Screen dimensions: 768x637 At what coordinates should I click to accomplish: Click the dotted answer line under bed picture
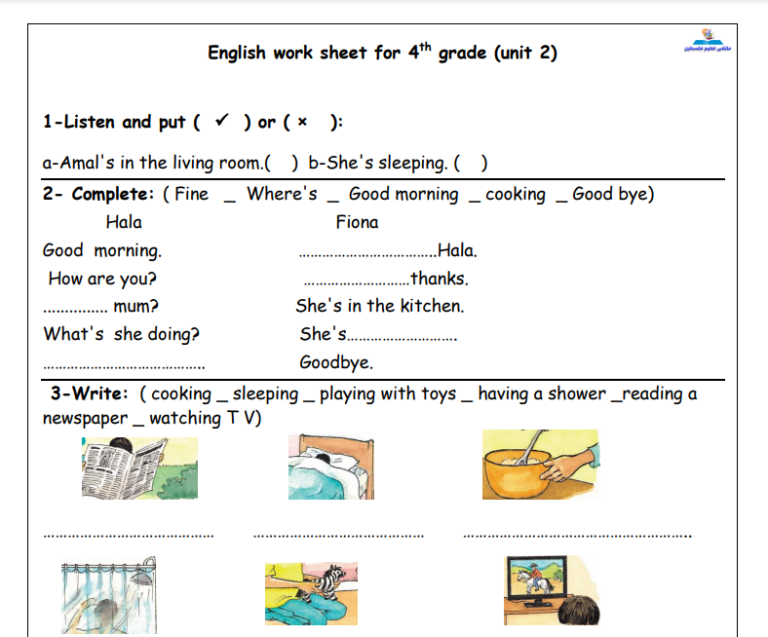(338, 536)
